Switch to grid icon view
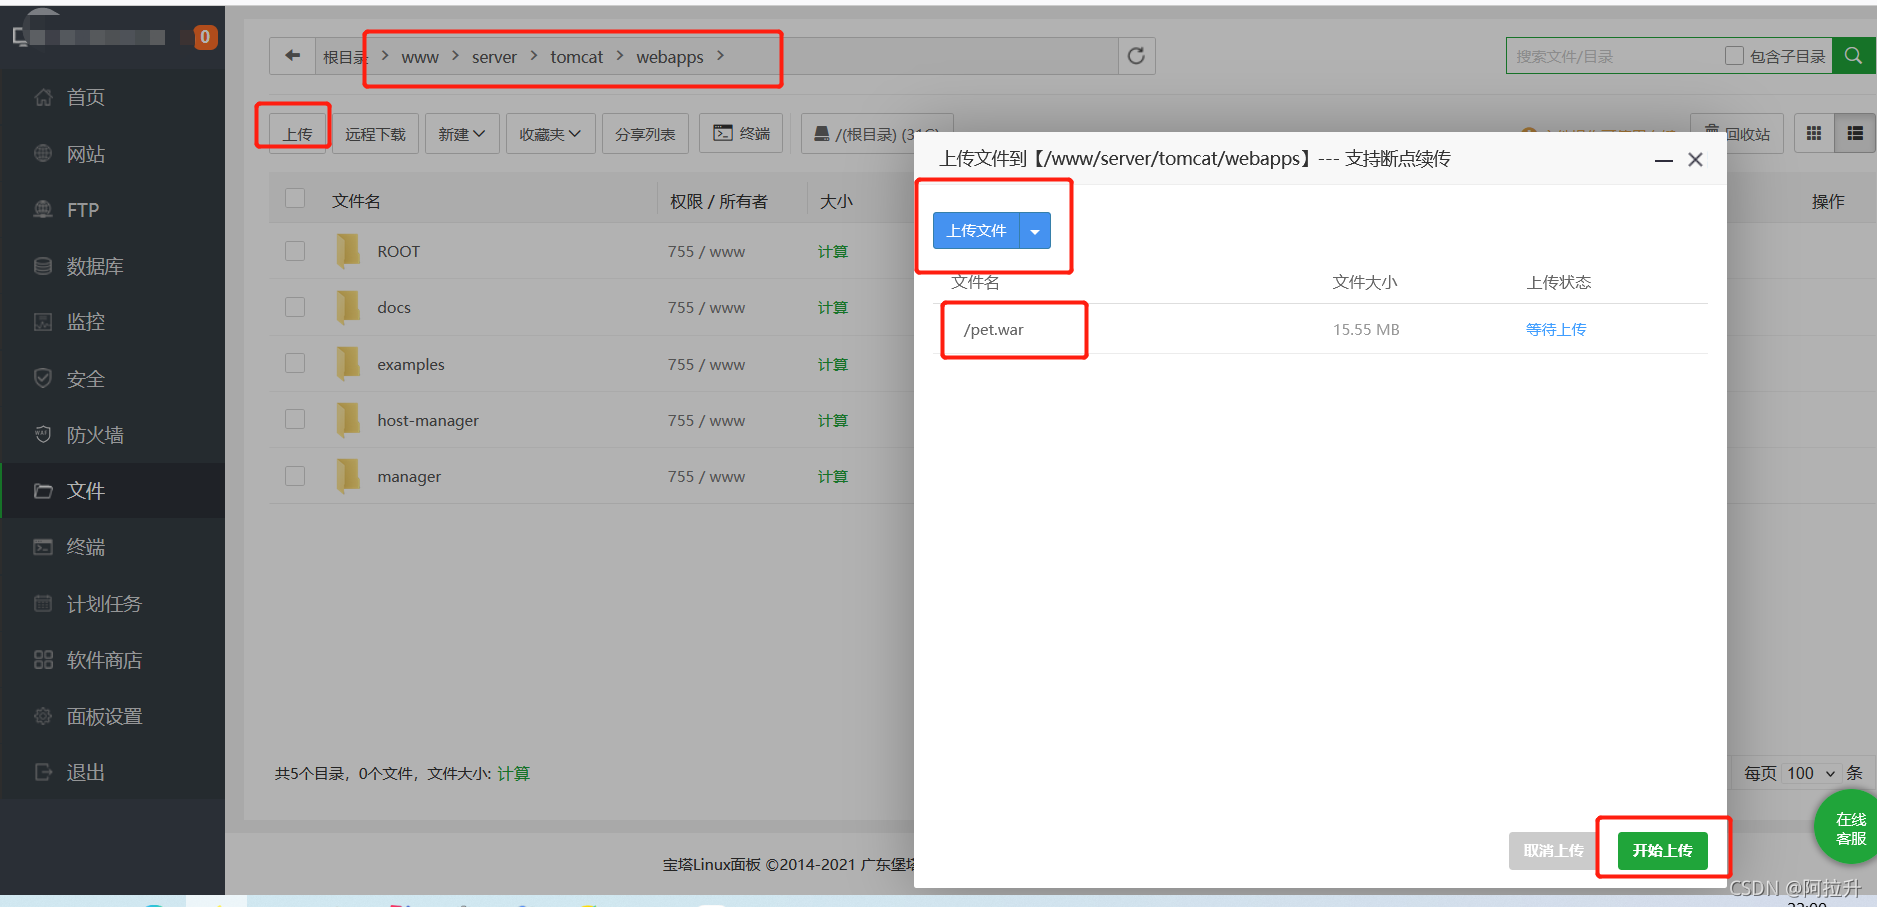This screenshot has height=907, width=1877. pos(1814,133)
